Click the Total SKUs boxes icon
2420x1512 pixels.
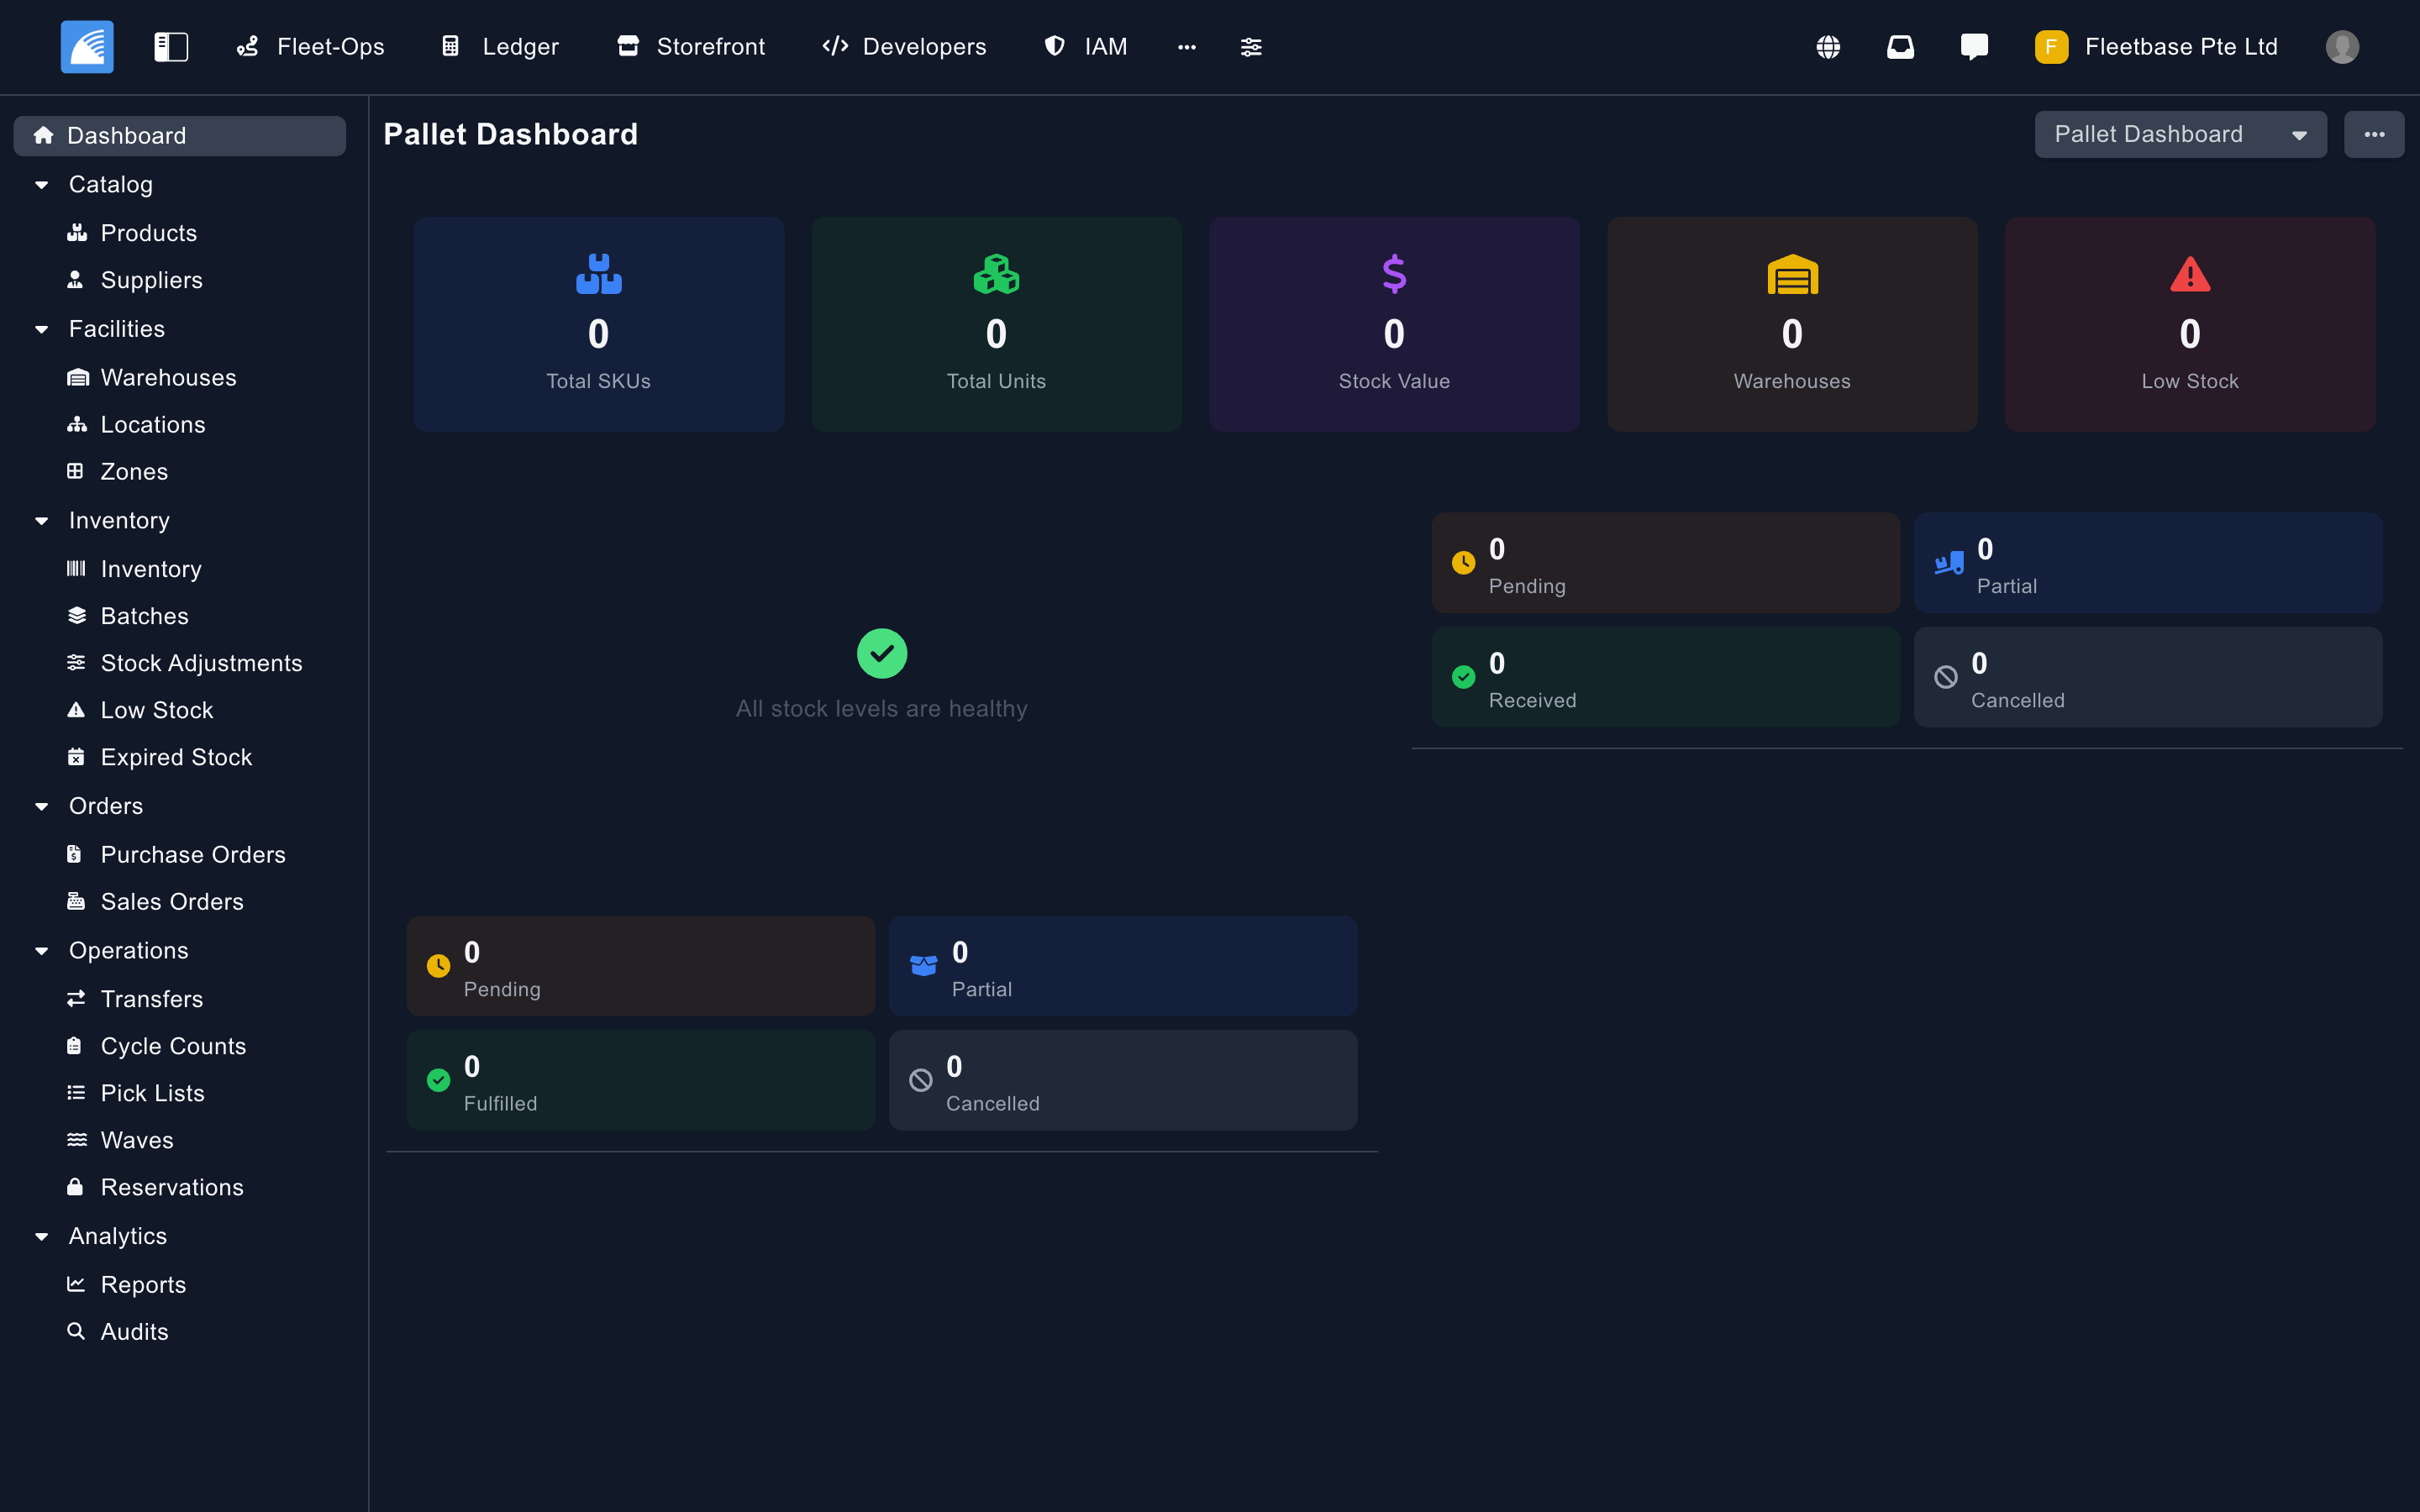point(598,274)
